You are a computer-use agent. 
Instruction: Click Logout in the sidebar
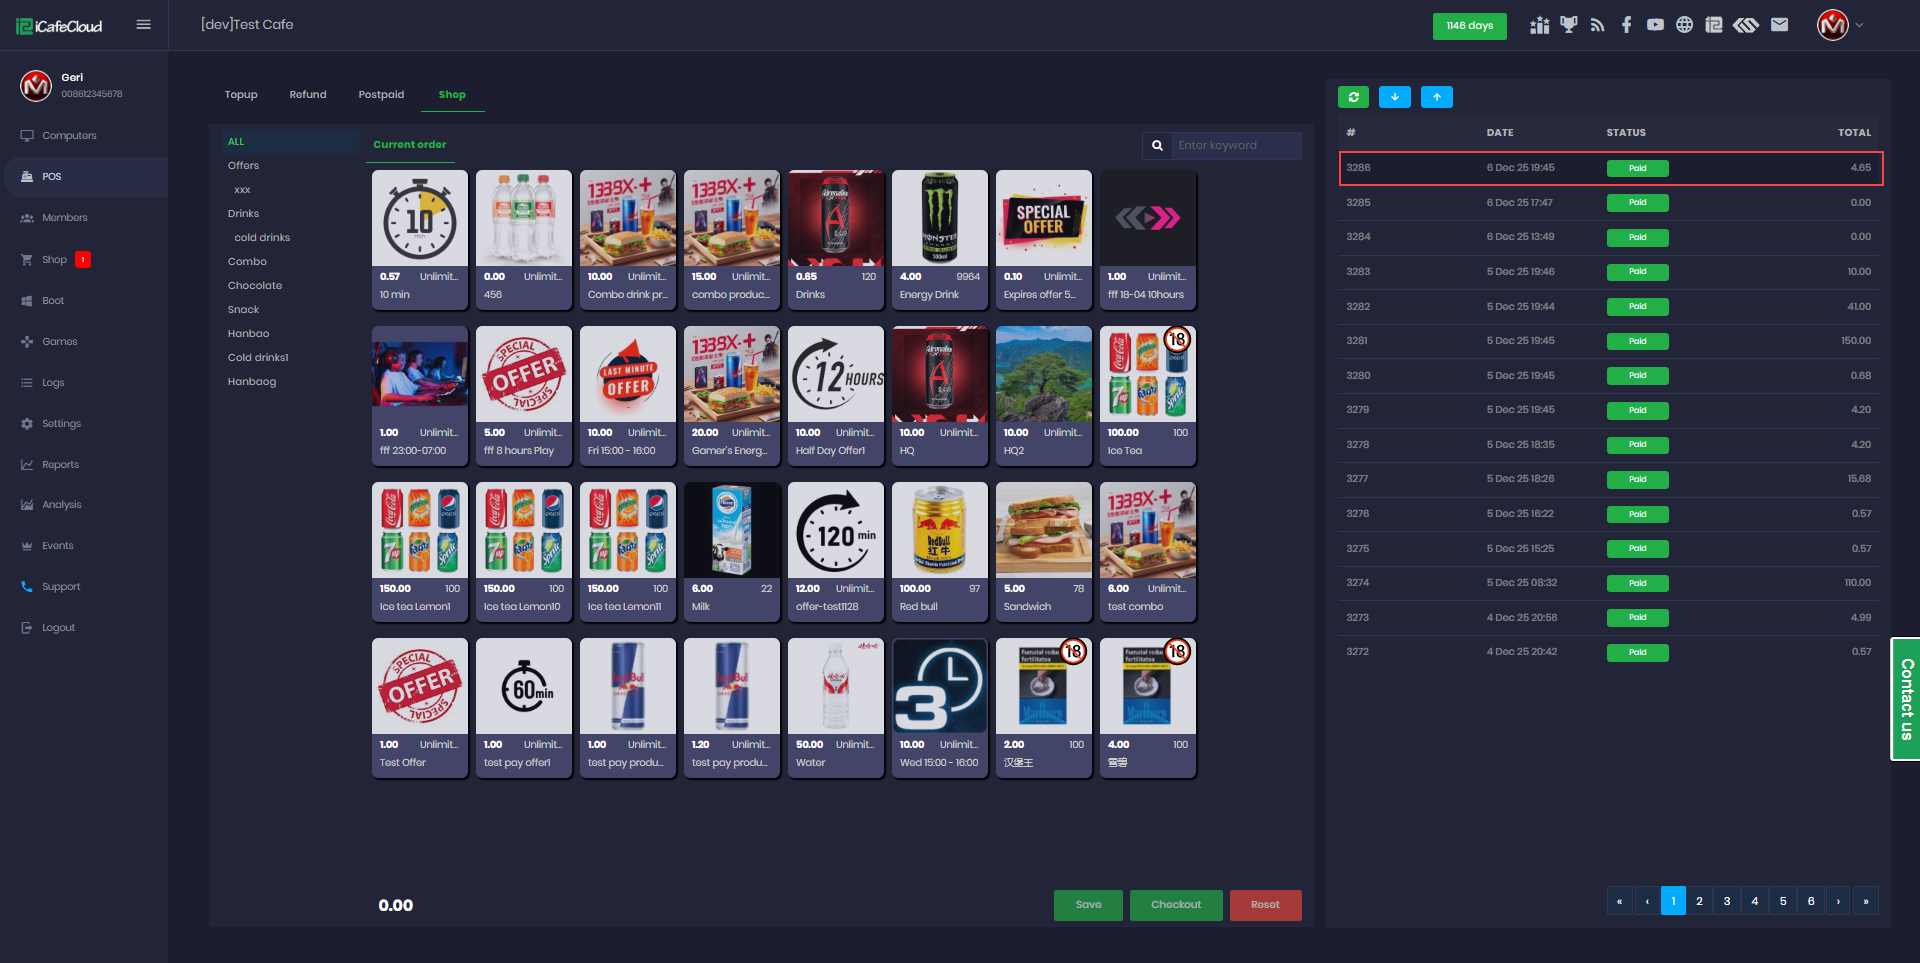pyautogui.click(x=58, y=628)
